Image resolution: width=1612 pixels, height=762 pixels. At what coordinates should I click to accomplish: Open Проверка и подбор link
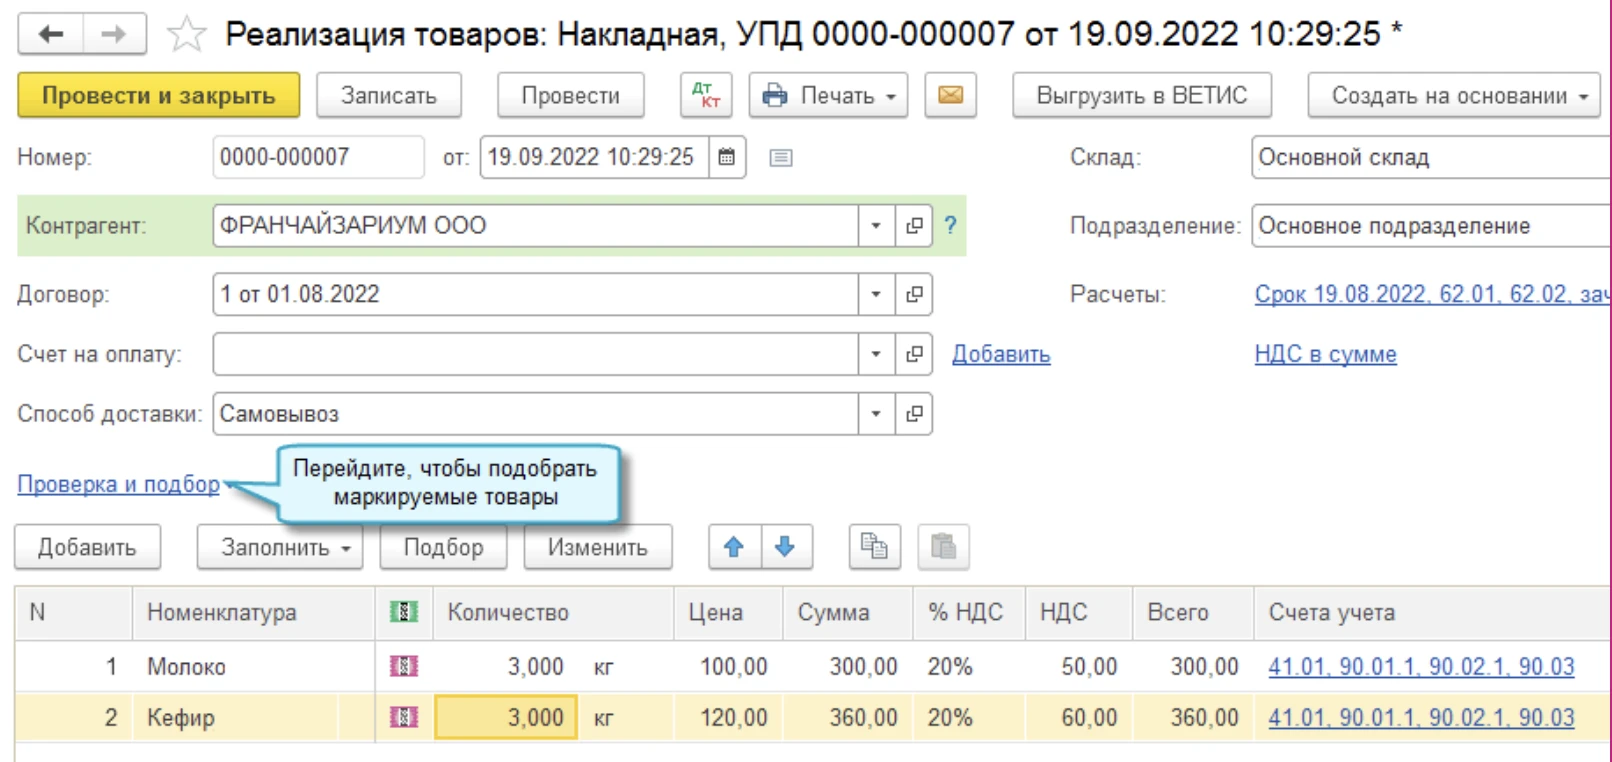pos(118,484)
